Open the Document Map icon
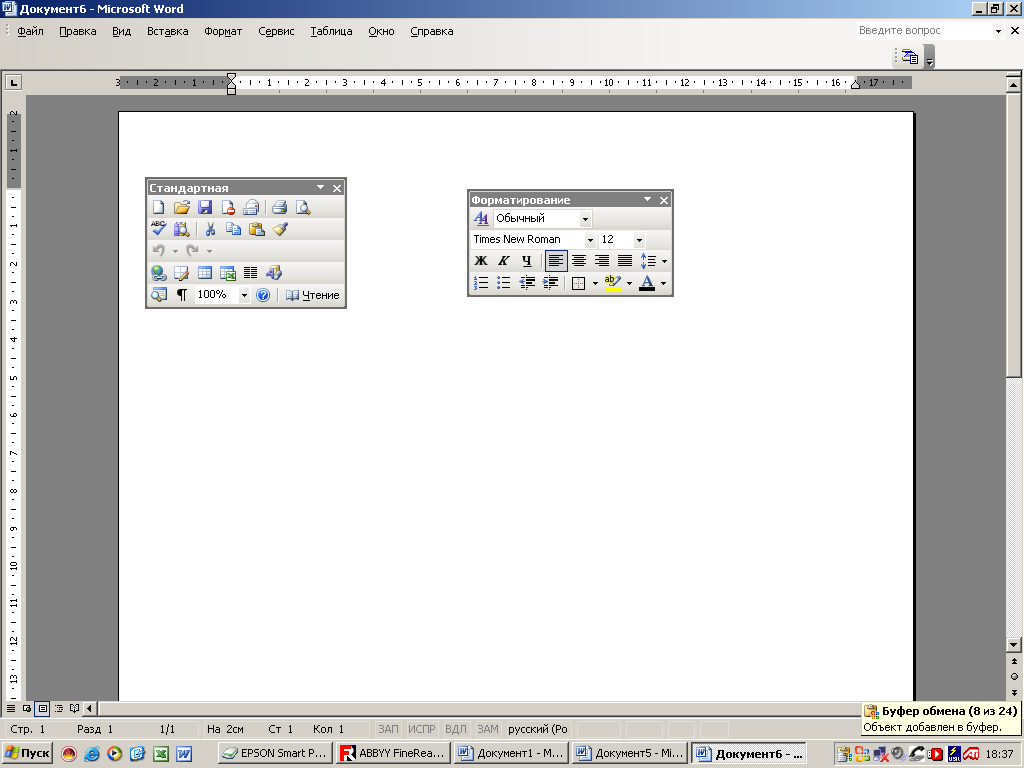 point(159,295)
